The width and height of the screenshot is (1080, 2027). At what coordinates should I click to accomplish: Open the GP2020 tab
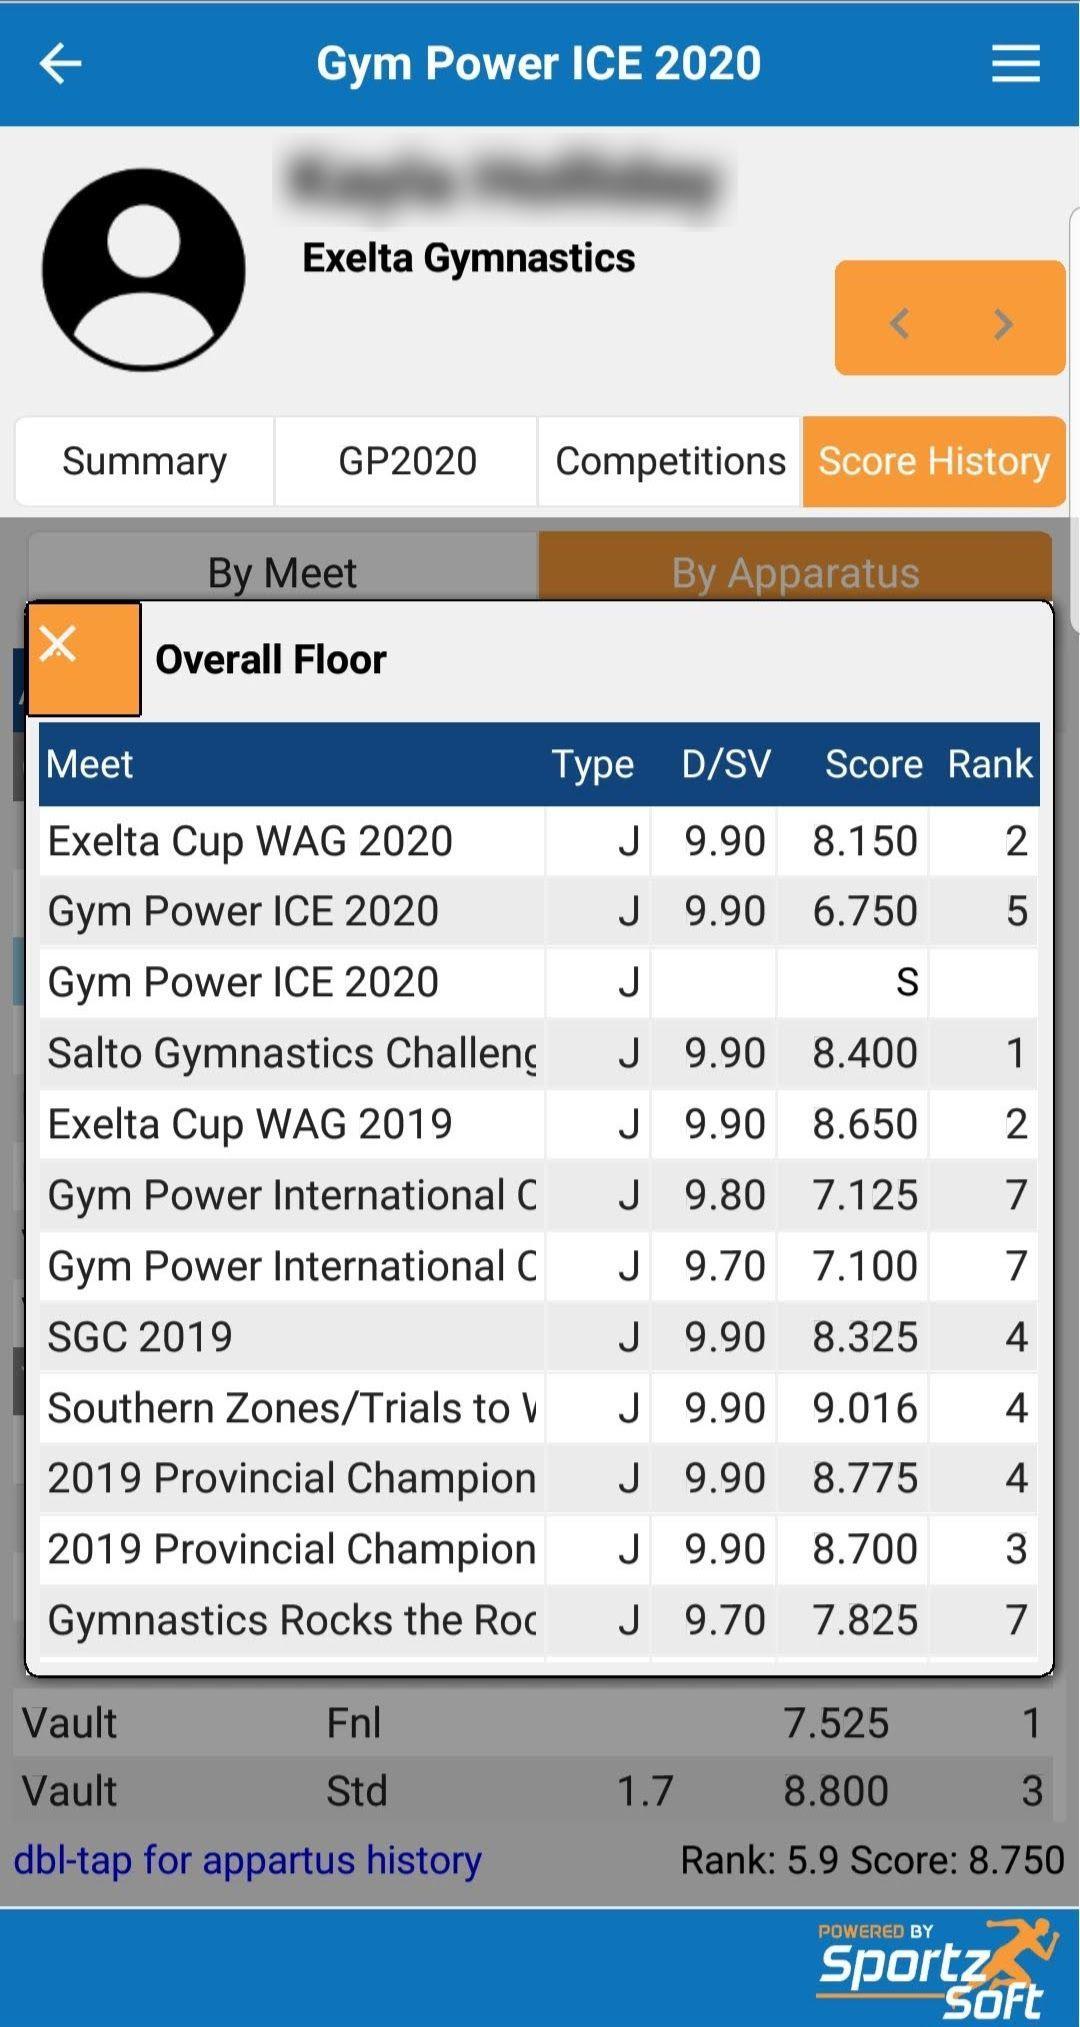coord(407,461)
